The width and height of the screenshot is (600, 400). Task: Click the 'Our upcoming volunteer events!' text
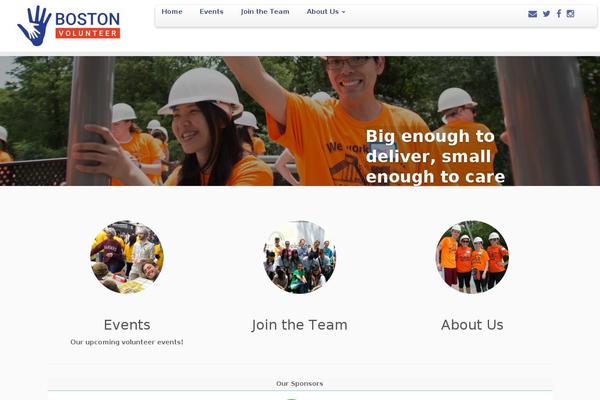(x=127, y=342)
